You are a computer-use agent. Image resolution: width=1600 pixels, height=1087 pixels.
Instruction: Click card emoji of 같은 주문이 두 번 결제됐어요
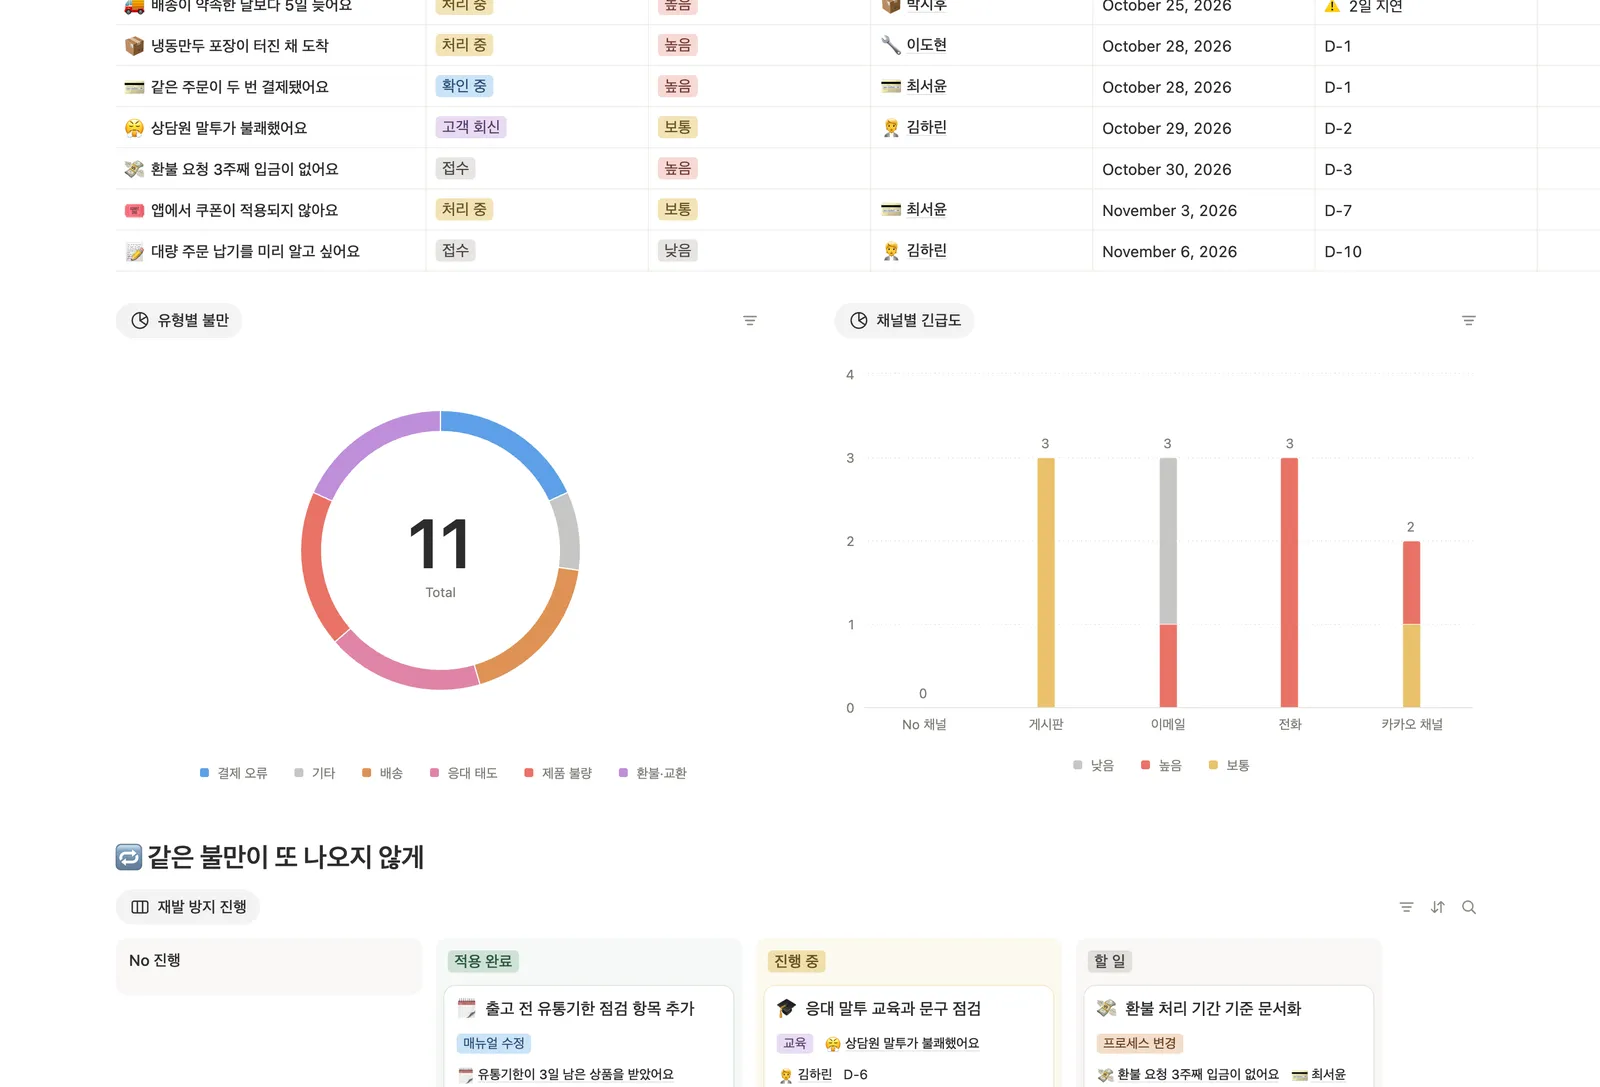[x=134, y=87]
